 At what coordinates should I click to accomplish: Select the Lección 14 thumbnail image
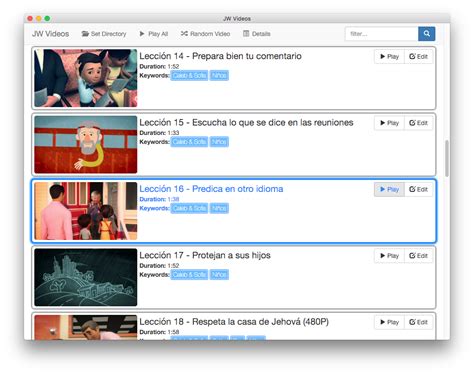click(x=86, y=78)
